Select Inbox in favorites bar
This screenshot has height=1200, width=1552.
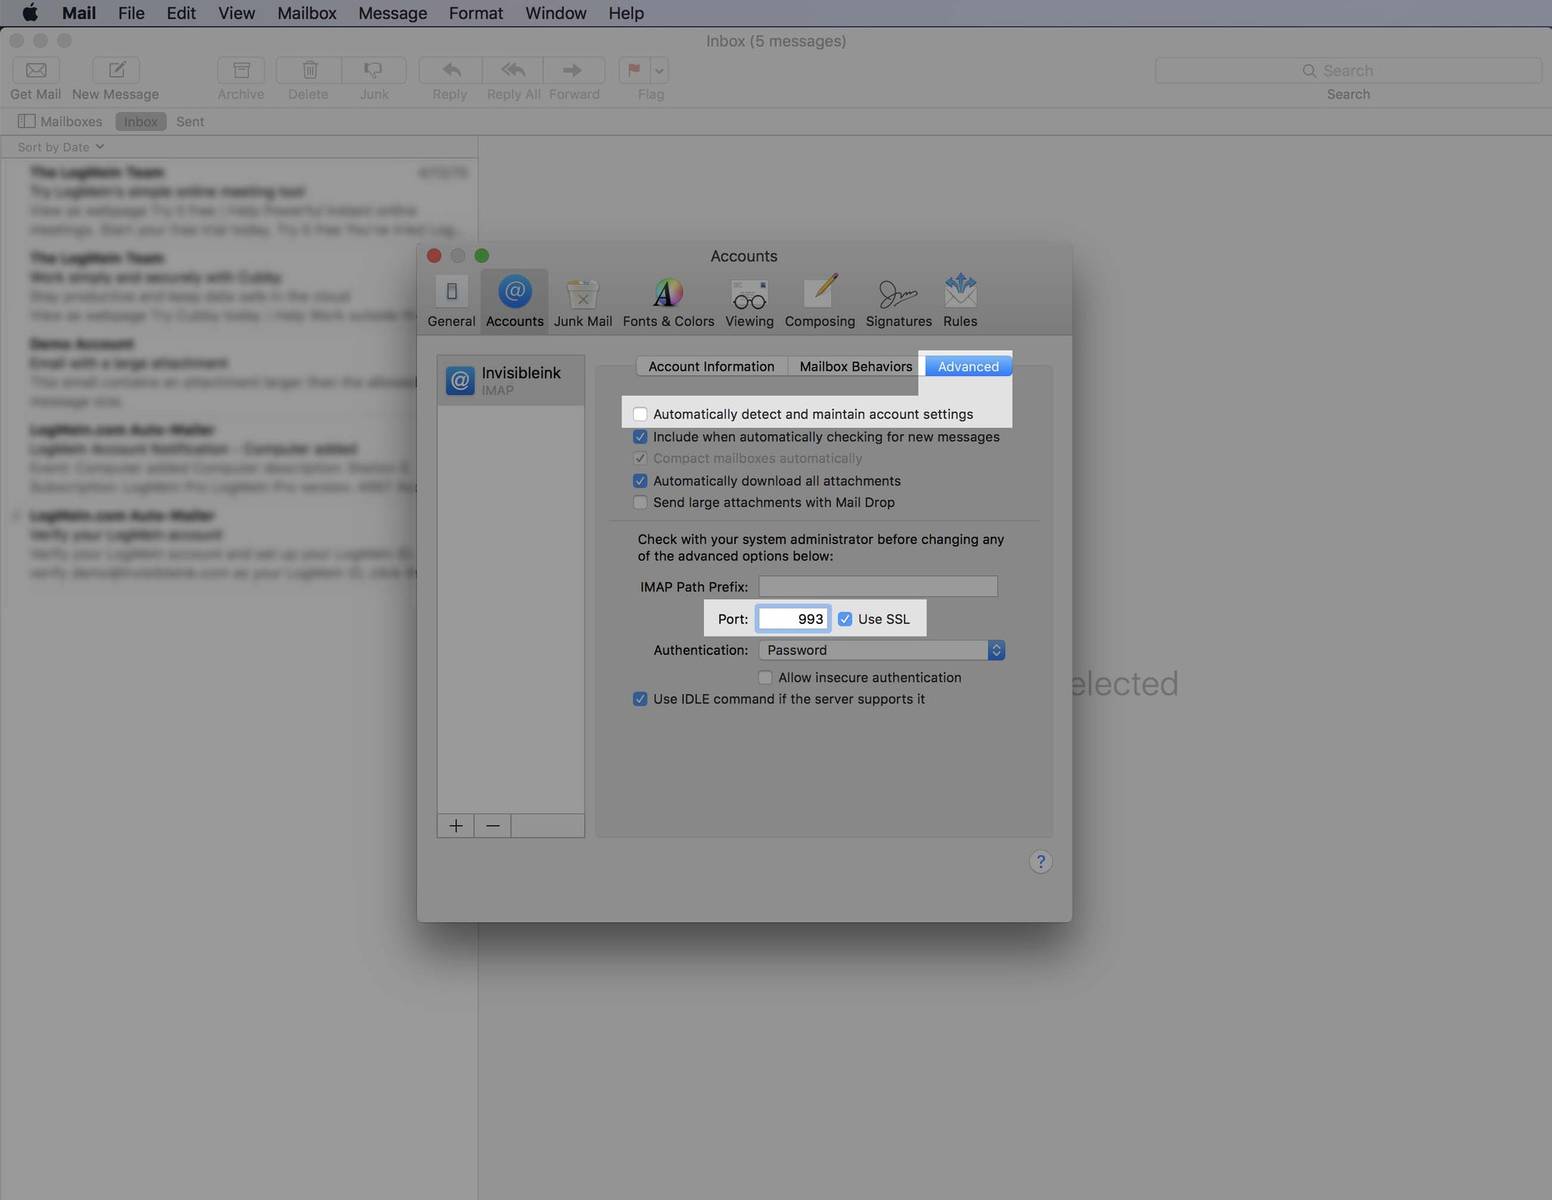[141, 121]
